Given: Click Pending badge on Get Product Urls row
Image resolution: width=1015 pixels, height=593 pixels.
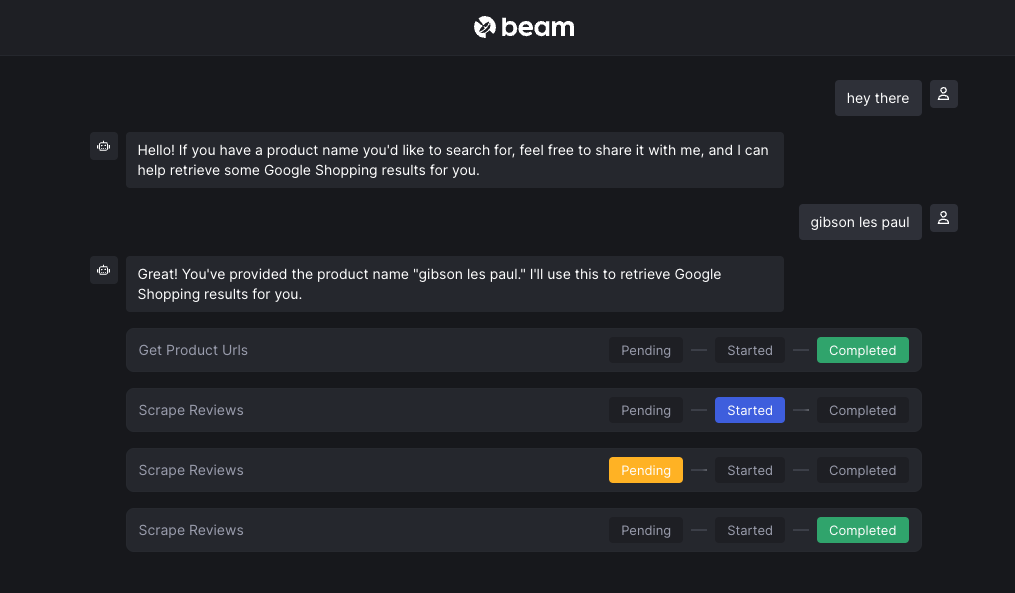Looking at the screenshot, I should coord(645,350).
